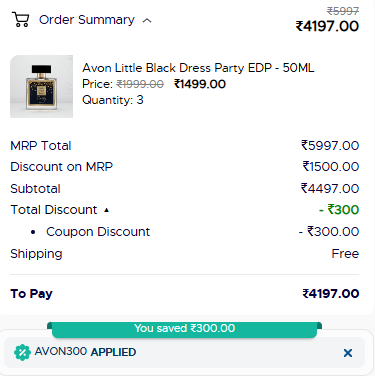Click the struck-through ₹5997 original price

[343, 11]
